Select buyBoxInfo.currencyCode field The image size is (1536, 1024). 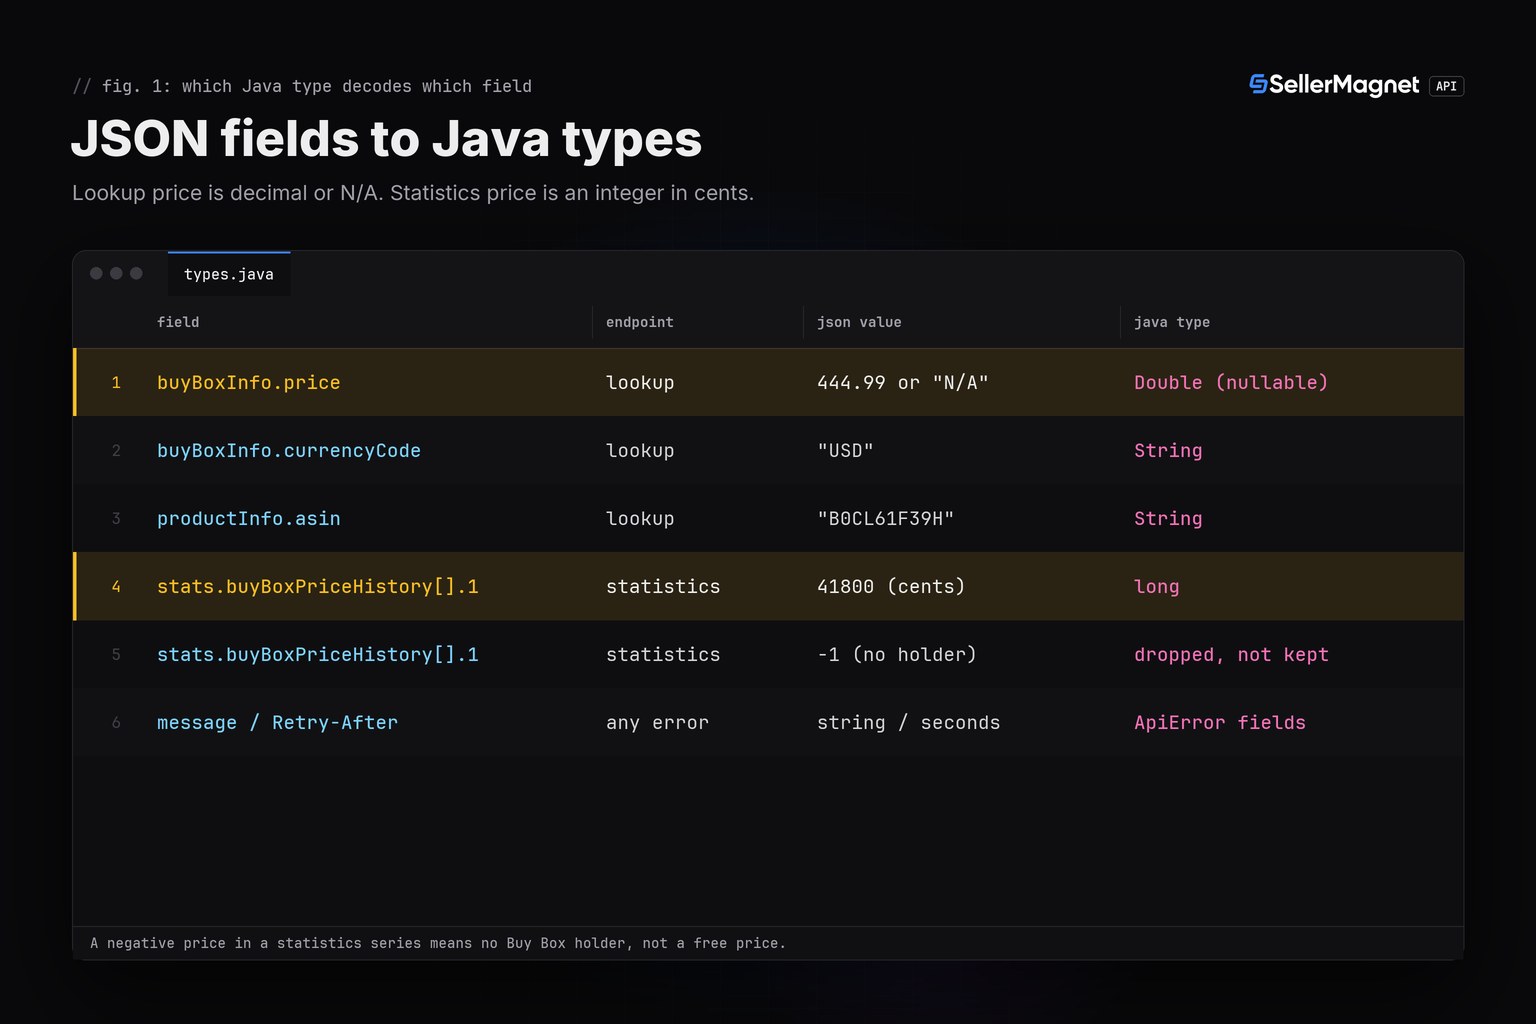[289, 450]
